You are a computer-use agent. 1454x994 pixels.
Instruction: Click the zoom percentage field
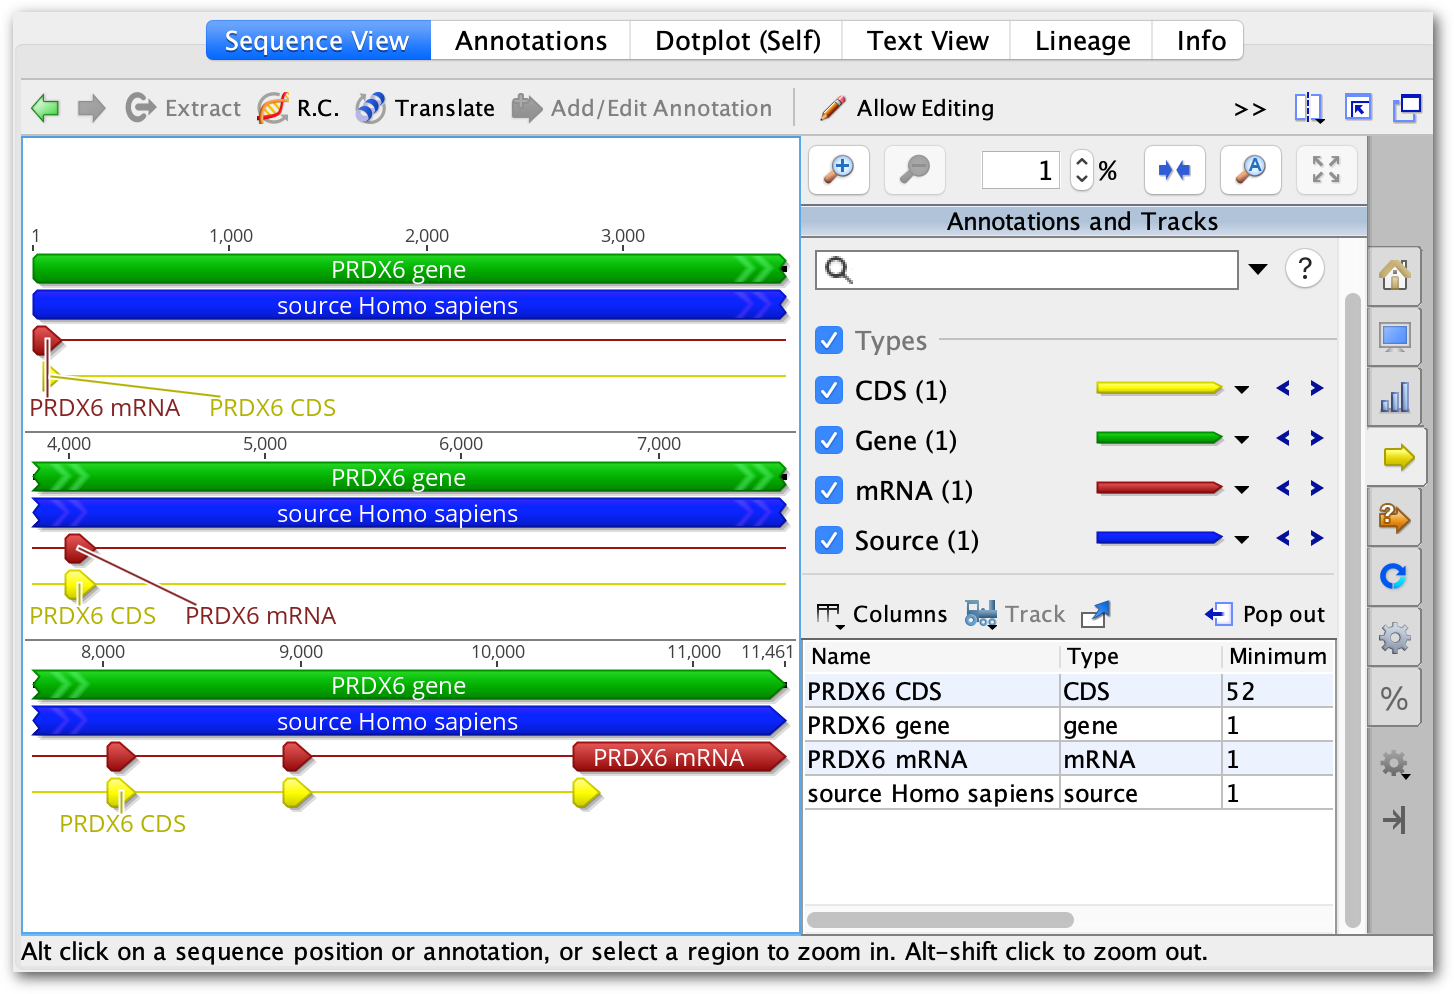click(1021, 170)
